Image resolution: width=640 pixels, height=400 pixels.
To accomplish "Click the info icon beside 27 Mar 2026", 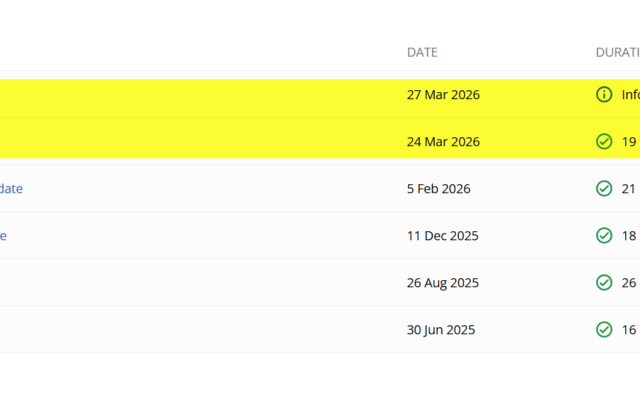I will (603, 94).
